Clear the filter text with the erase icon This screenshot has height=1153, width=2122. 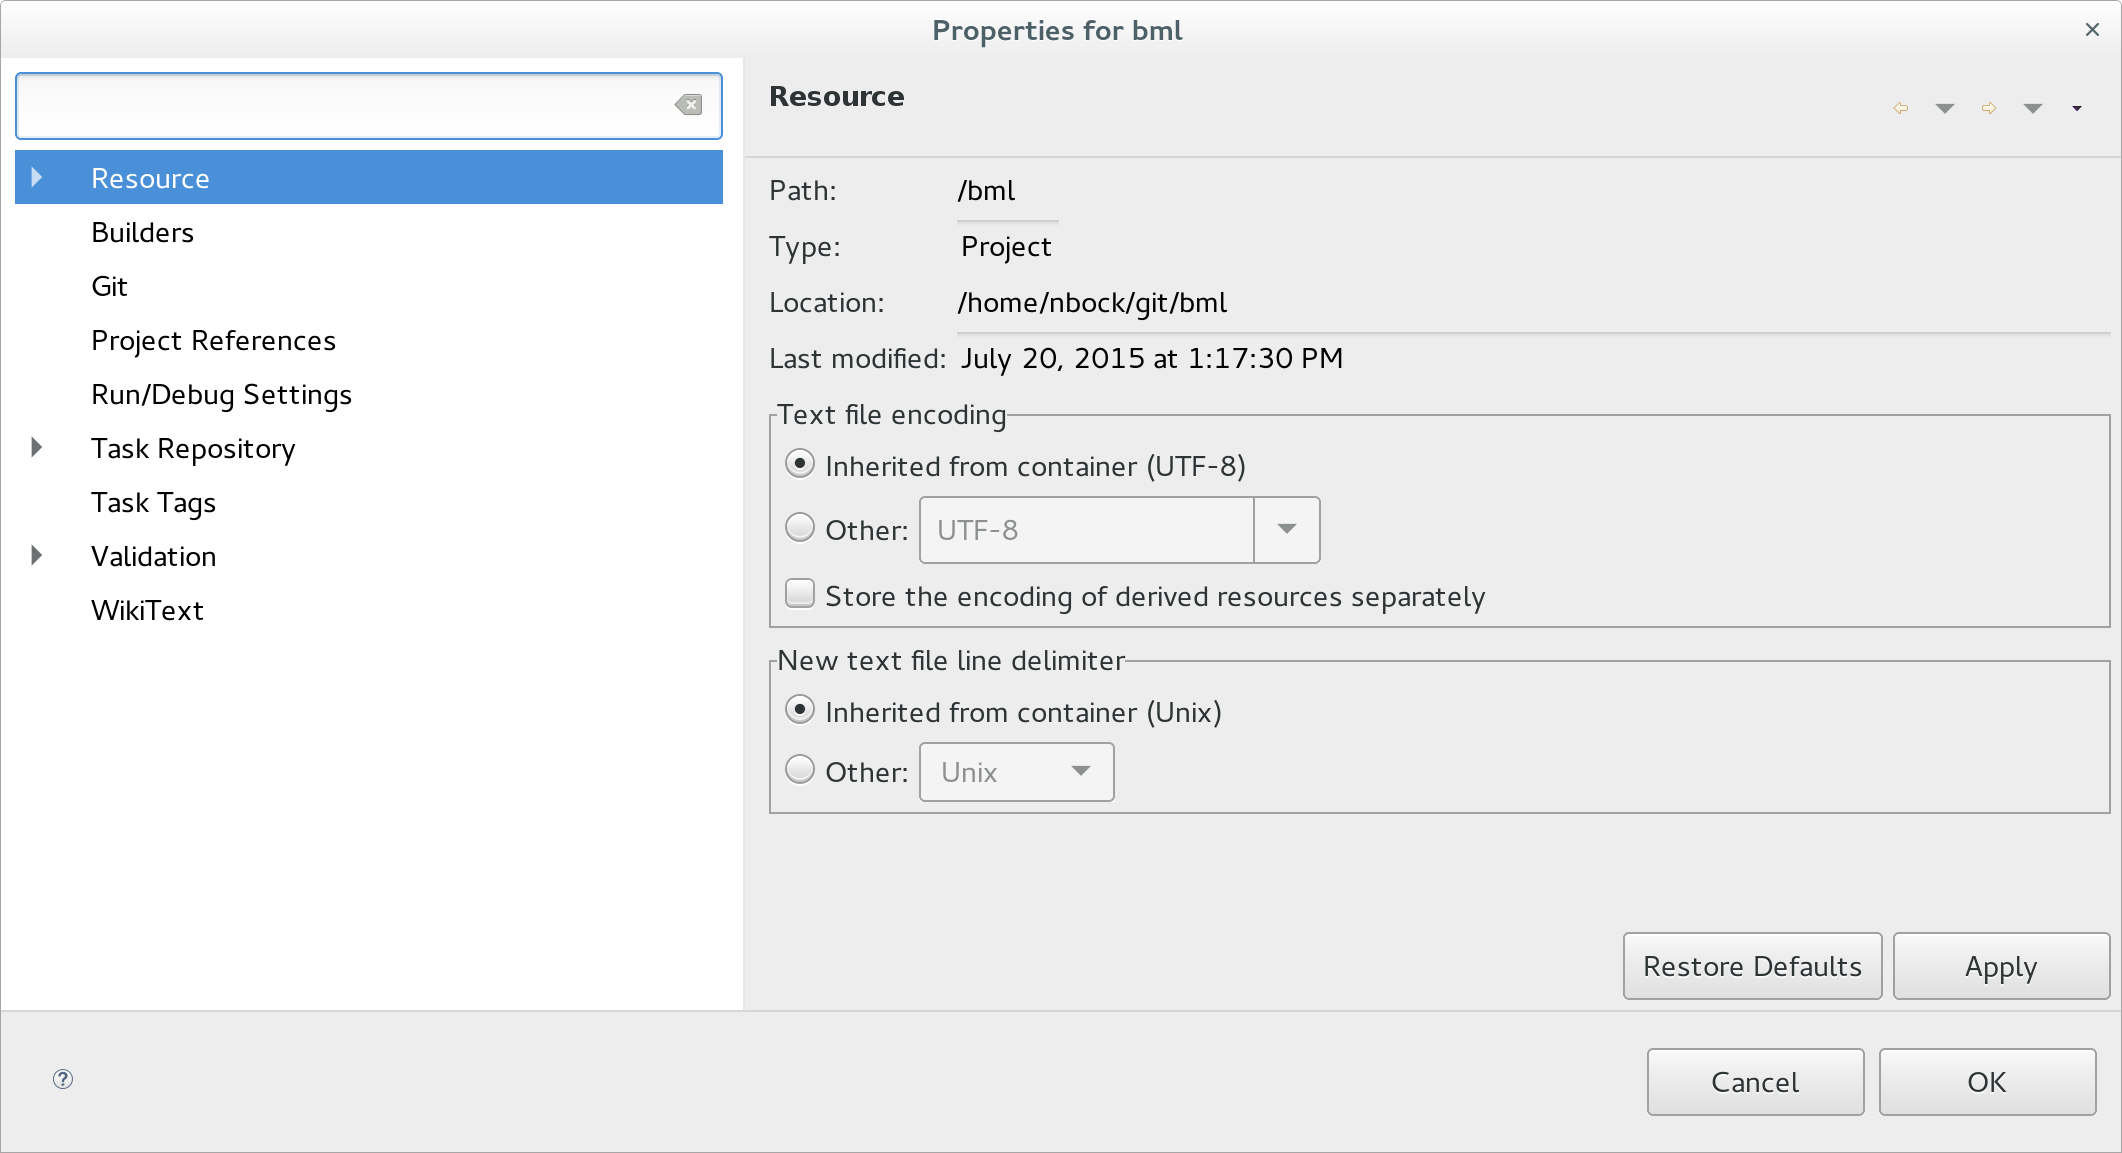pos(688,105)
